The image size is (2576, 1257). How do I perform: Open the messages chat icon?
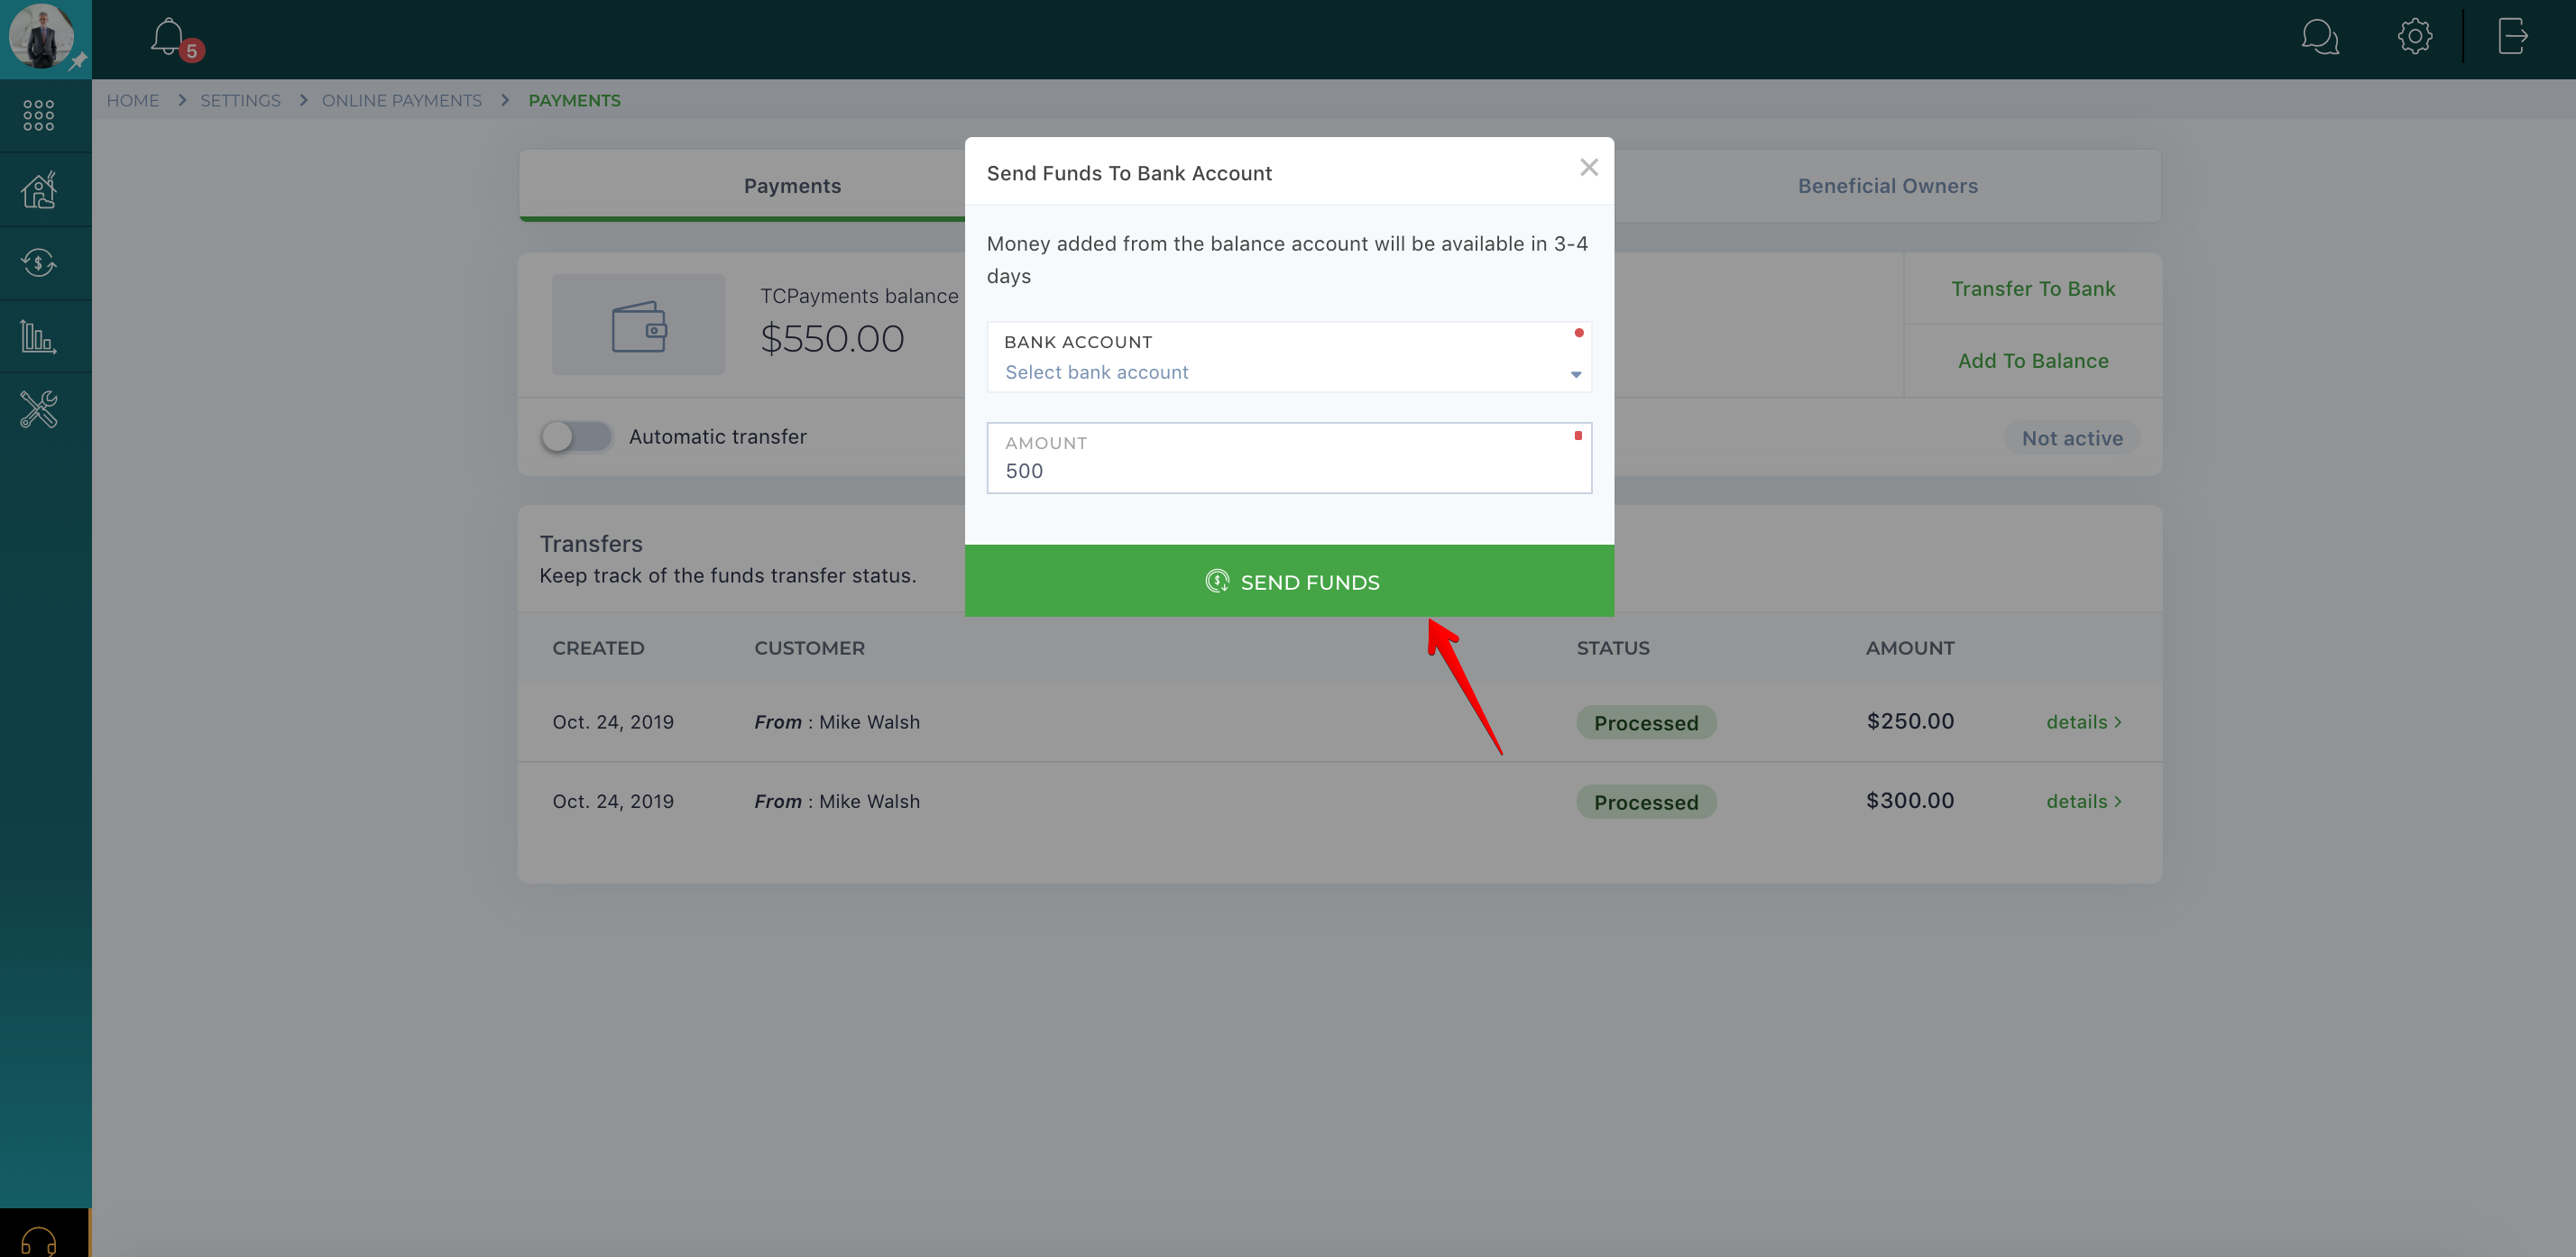[x=2319, y=37]
